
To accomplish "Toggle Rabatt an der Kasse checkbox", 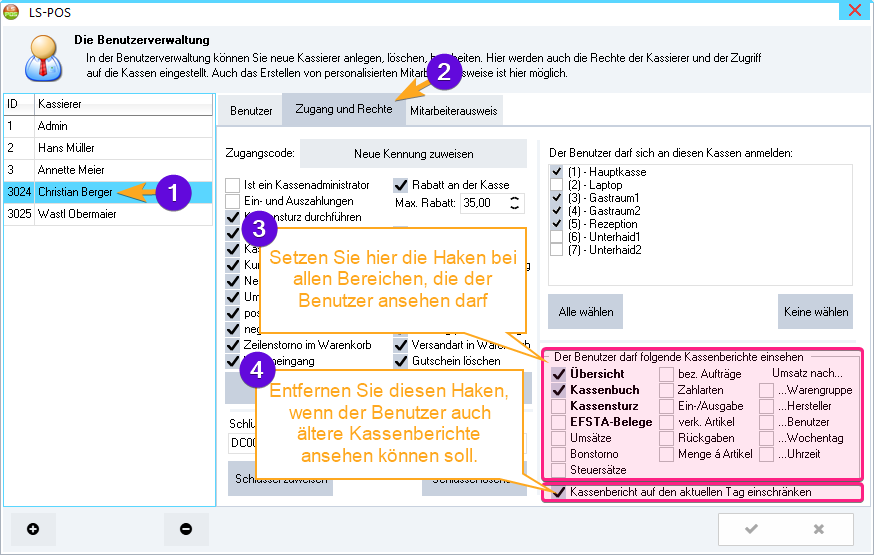I will (400, 185).
